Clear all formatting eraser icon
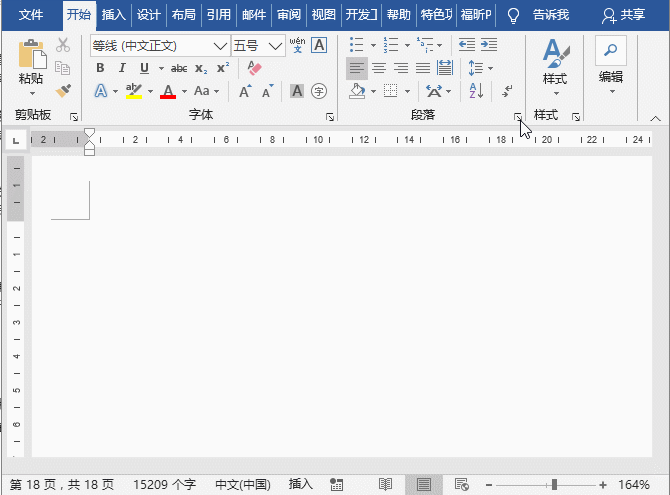The height and width of the screenshot is (495, 670). tap(254, 68)
